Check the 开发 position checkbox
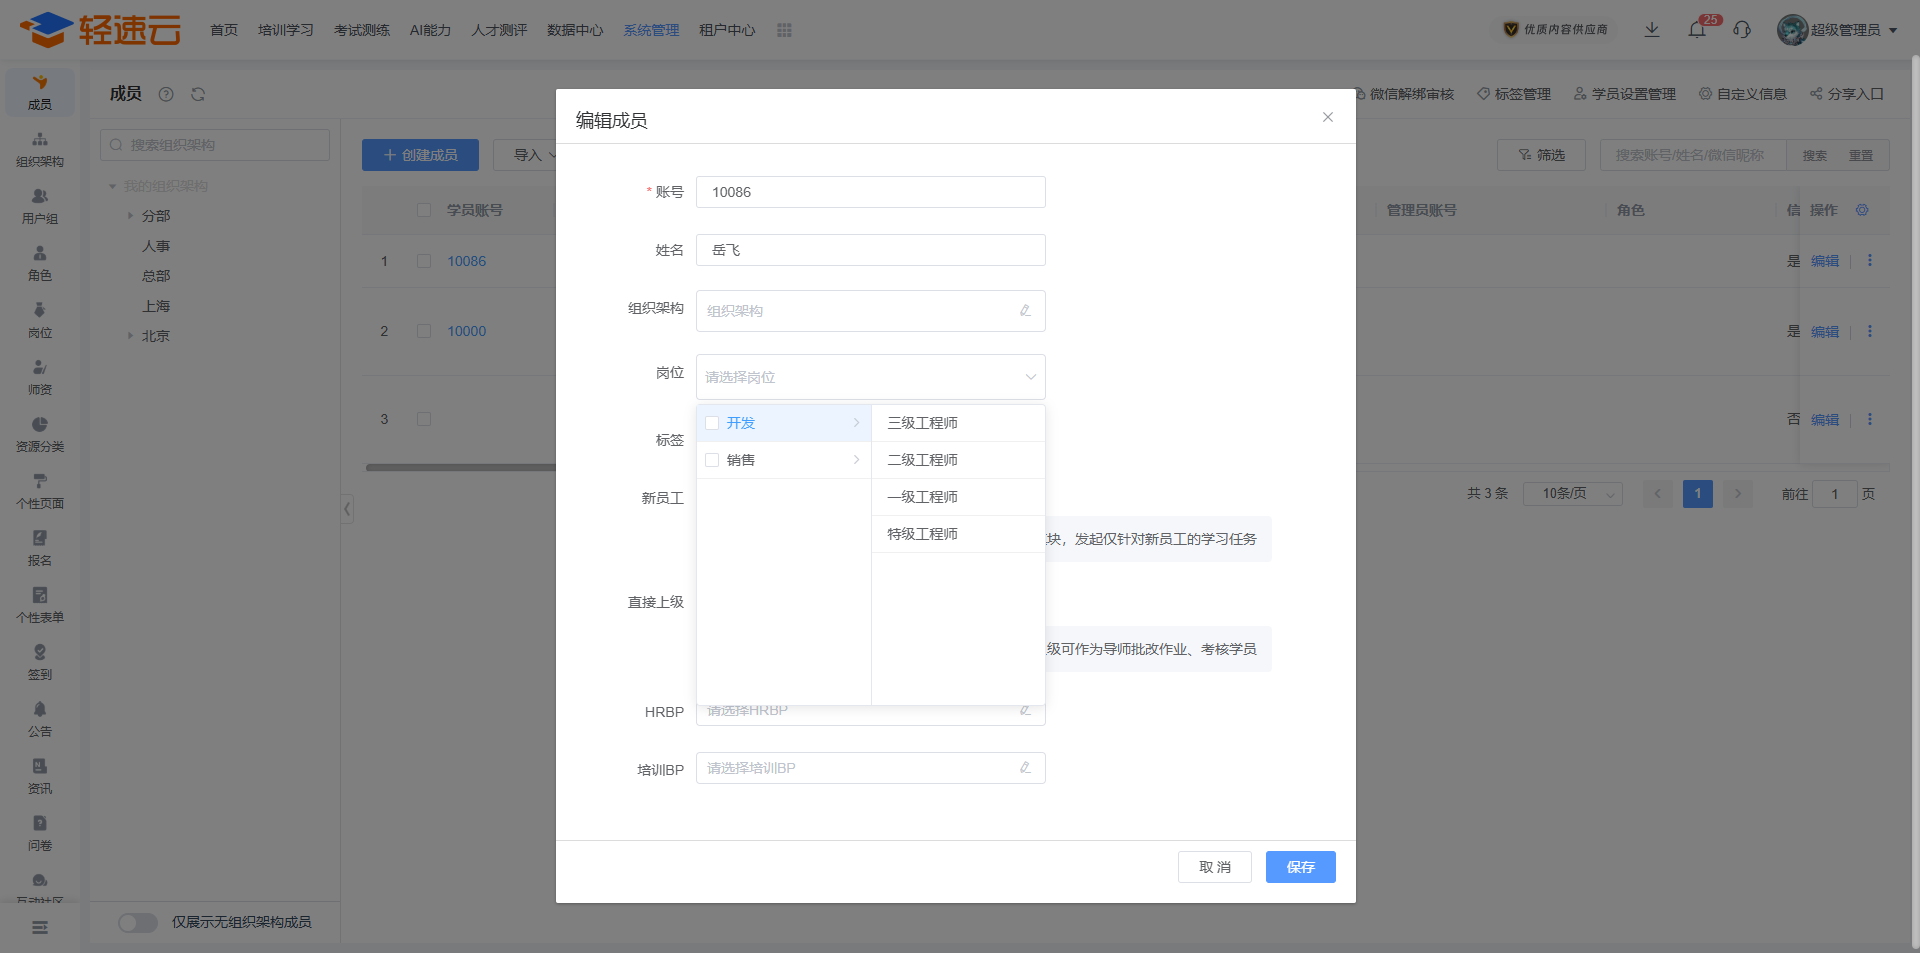 [712, 423]
